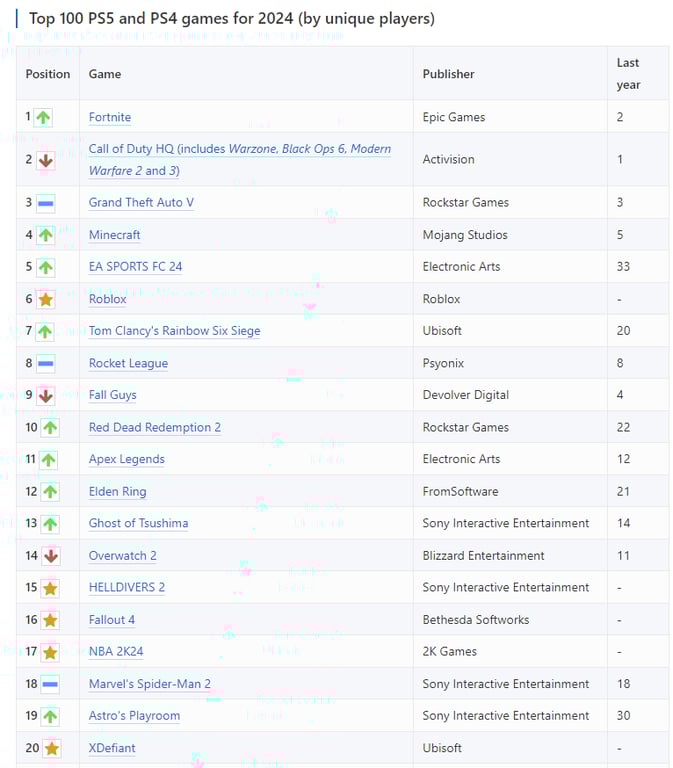Open Tom Clancy's Rainbow Six Siege link
673x768 pixels.
pyautogui.click(x=174, y=331)
